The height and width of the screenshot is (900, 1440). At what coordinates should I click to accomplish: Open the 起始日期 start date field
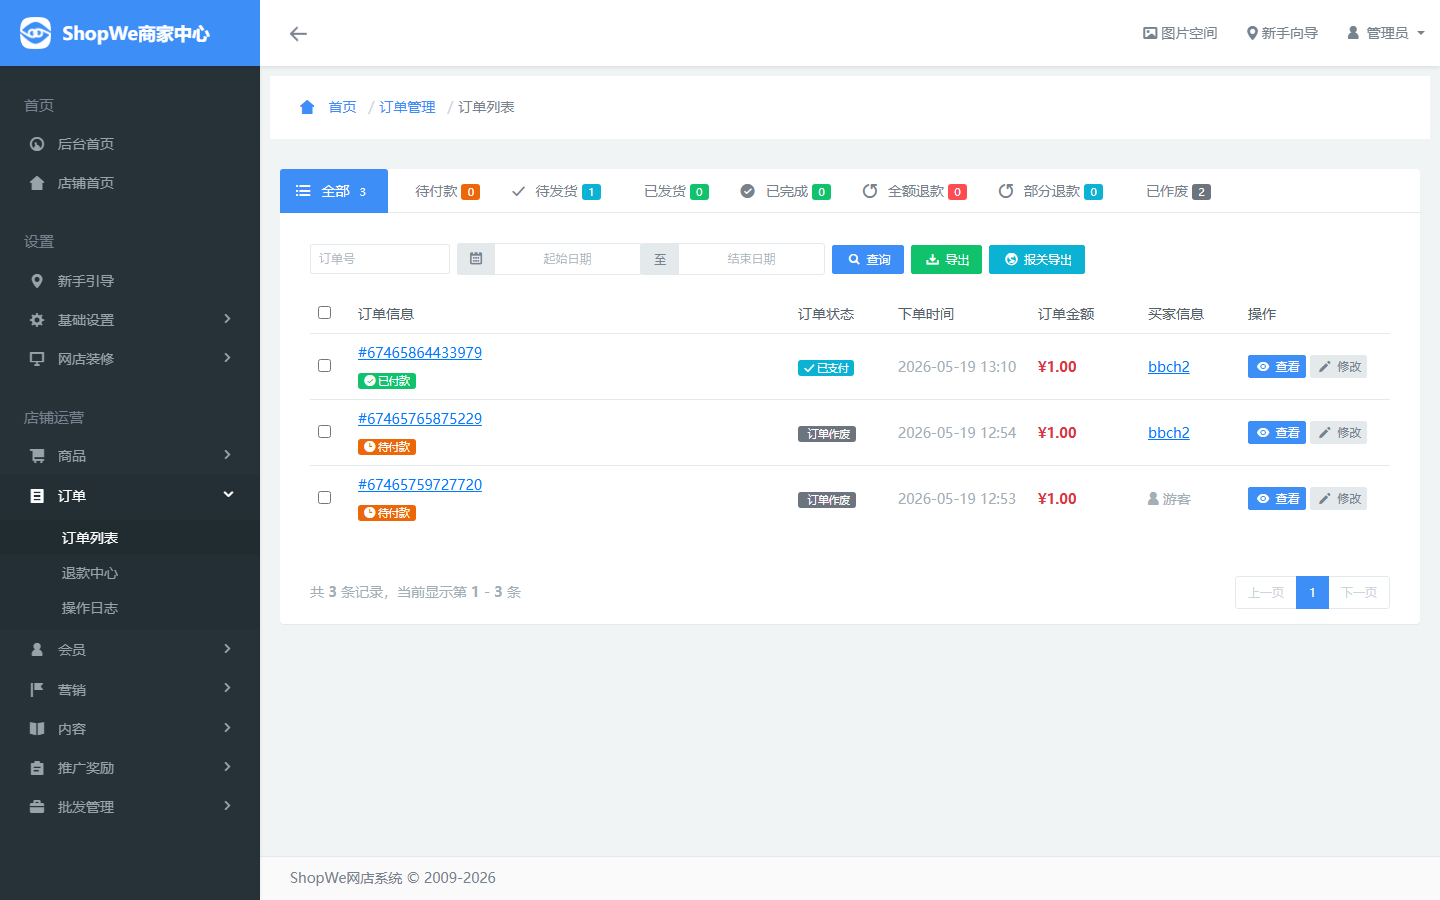coord(567,259)
